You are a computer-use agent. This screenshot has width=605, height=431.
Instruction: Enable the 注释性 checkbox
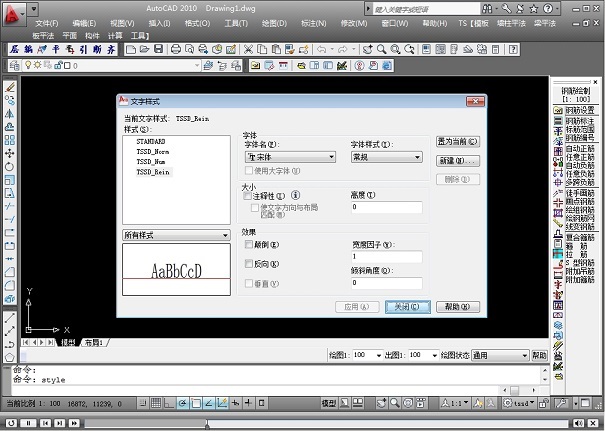pyautogui.click(x=248, y=197)
